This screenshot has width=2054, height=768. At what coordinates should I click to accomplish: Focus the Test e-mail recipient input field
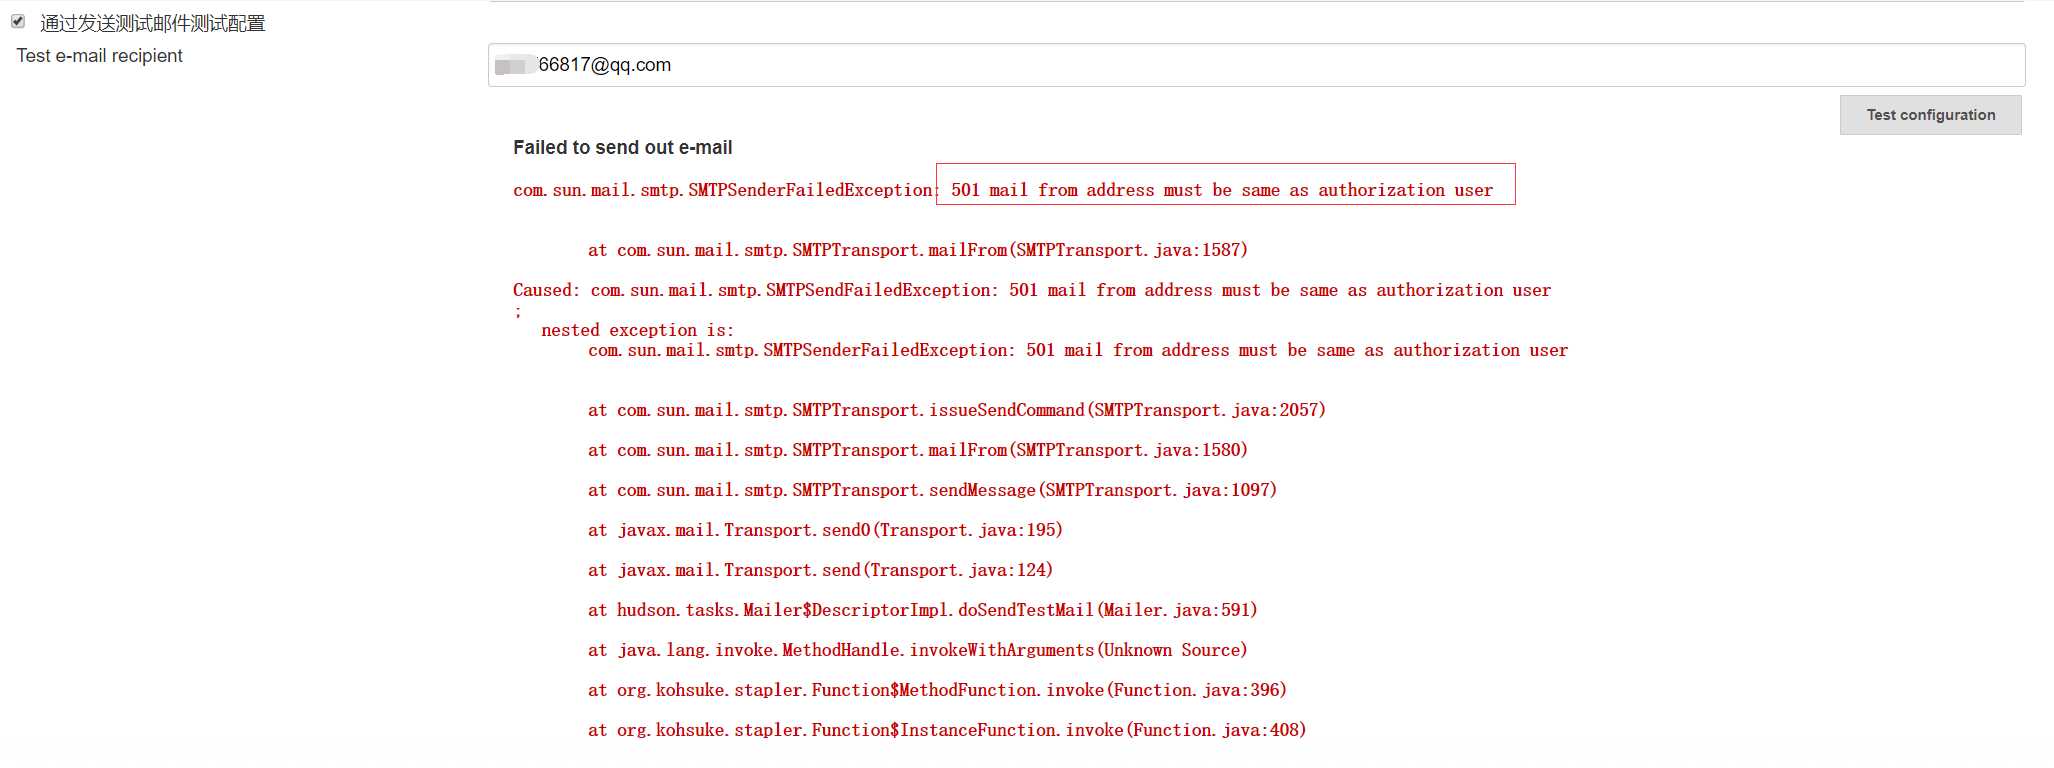pos(1256,65)
